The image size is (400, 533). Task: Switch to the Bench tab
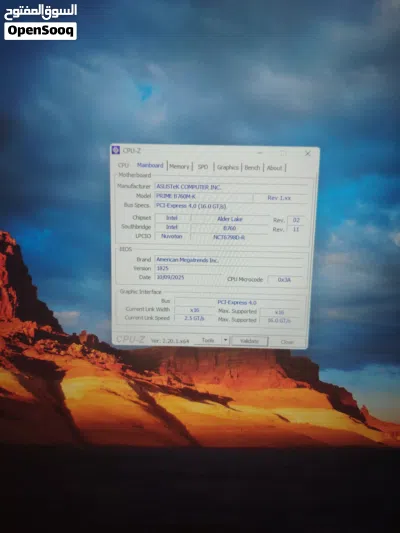(252, 168)
